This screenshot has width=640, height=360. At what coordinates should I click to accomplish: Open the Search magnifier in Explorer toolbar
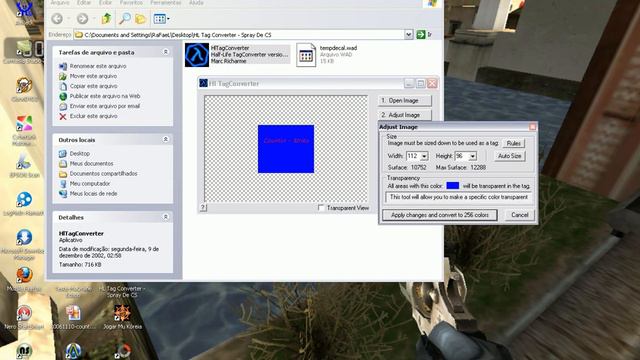pos(124,18)
